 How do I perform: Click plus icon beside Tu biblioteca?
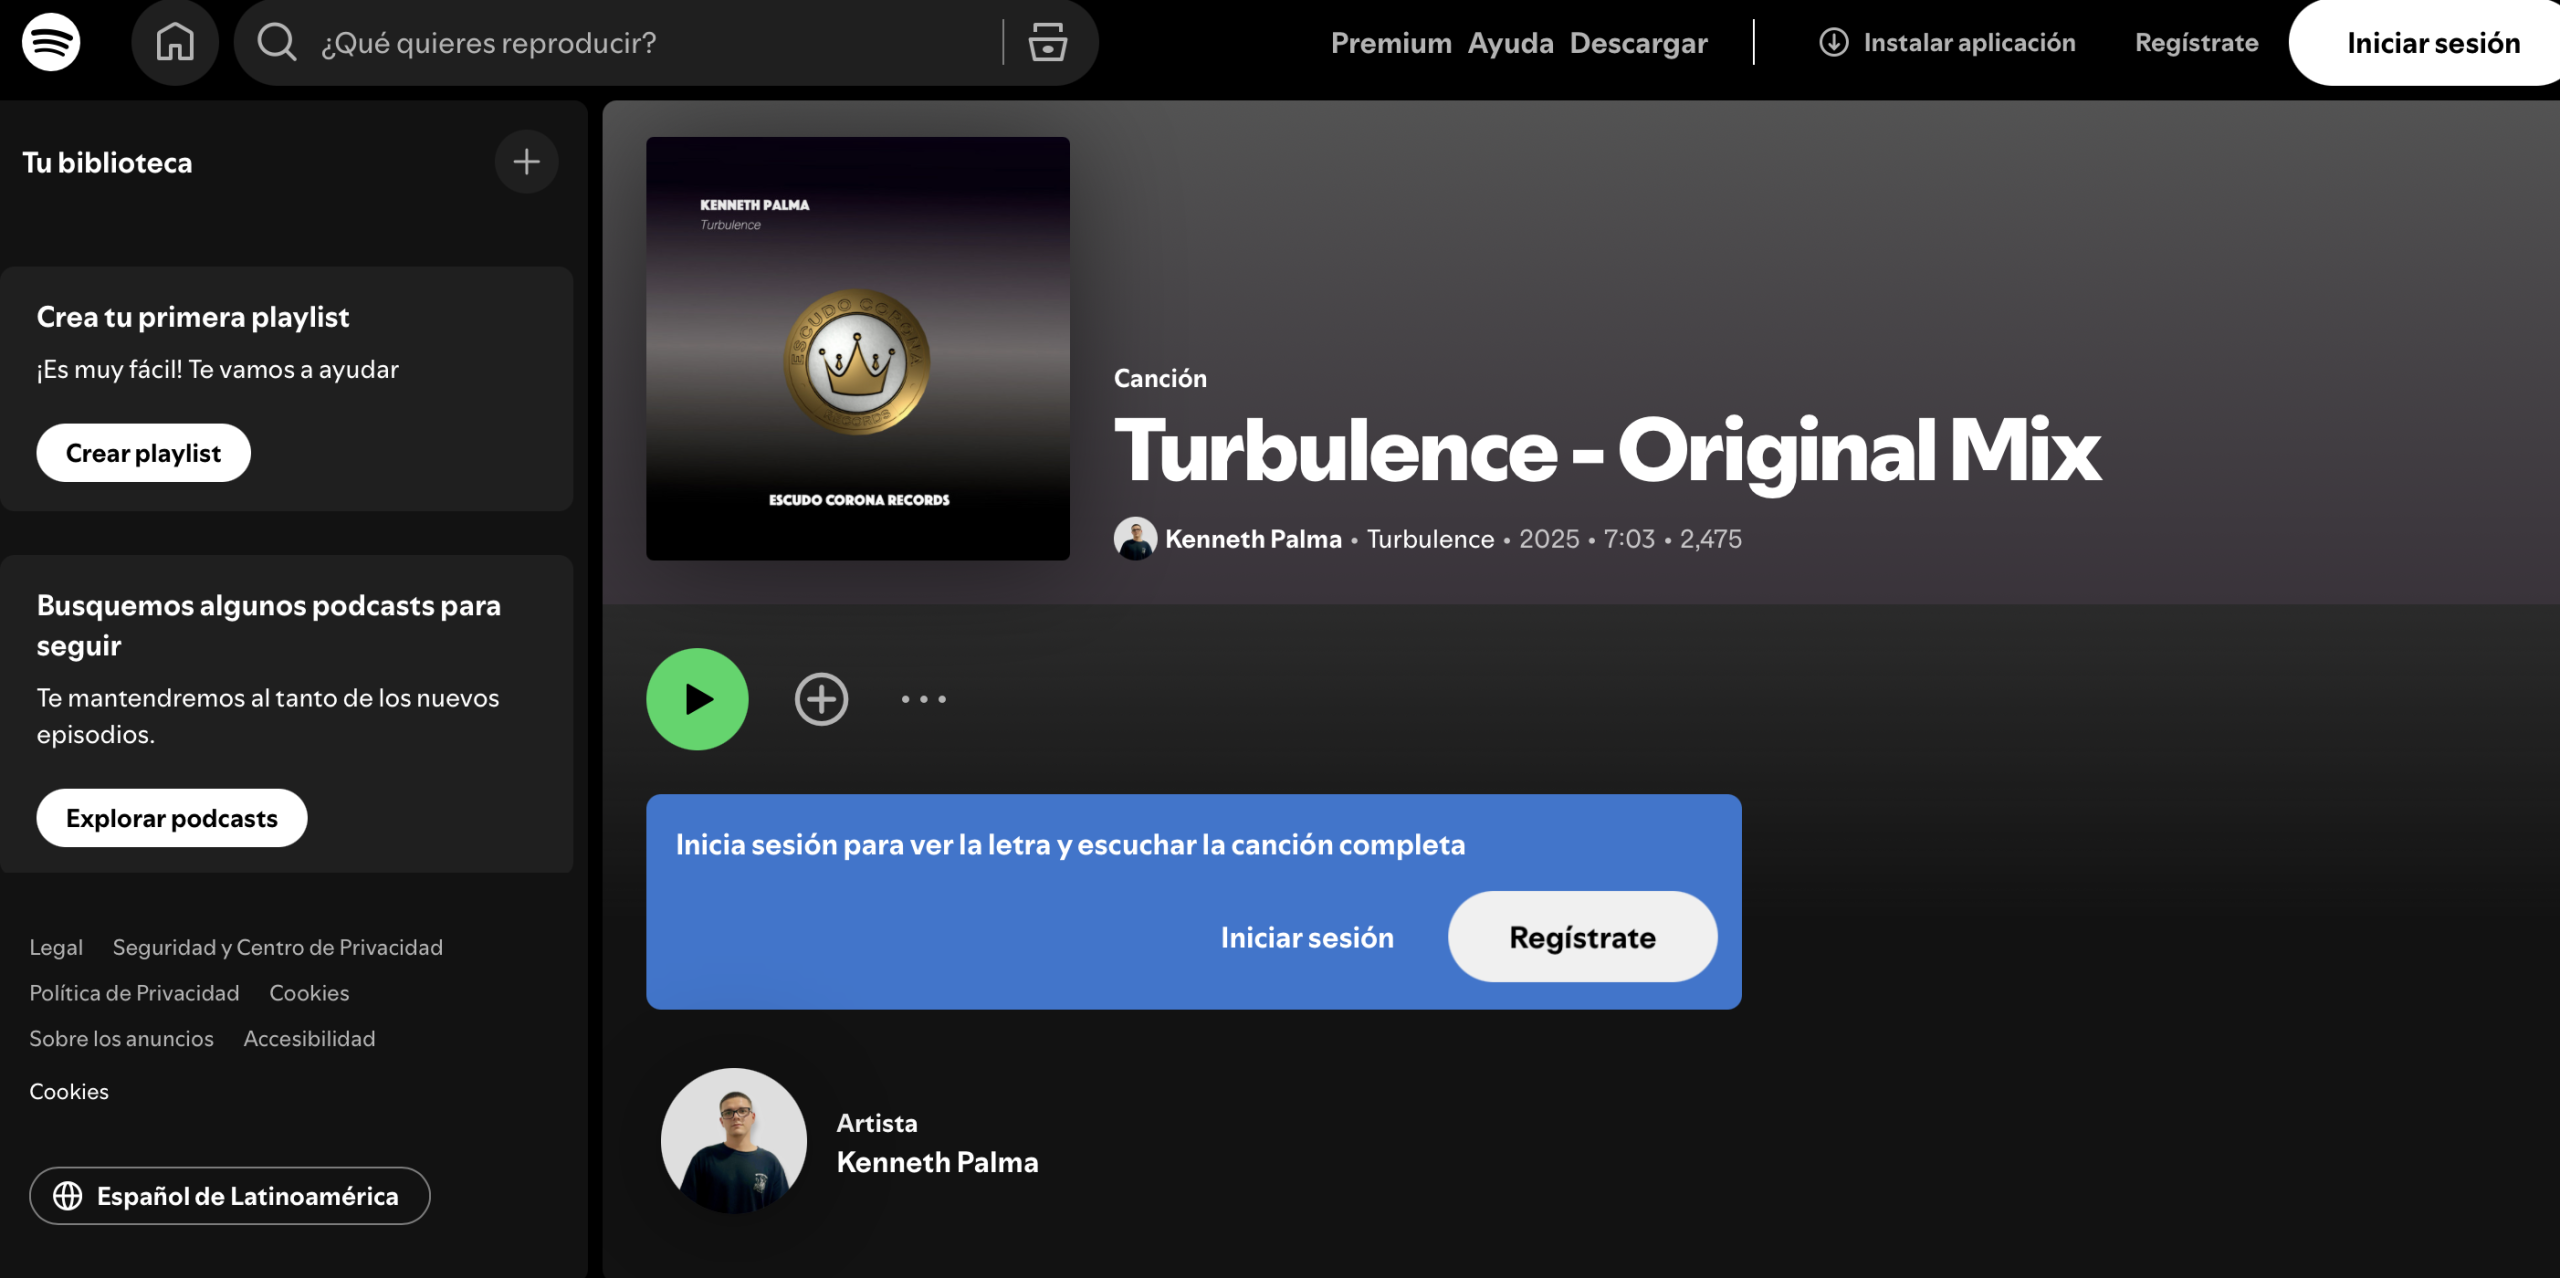click(526, 162)
